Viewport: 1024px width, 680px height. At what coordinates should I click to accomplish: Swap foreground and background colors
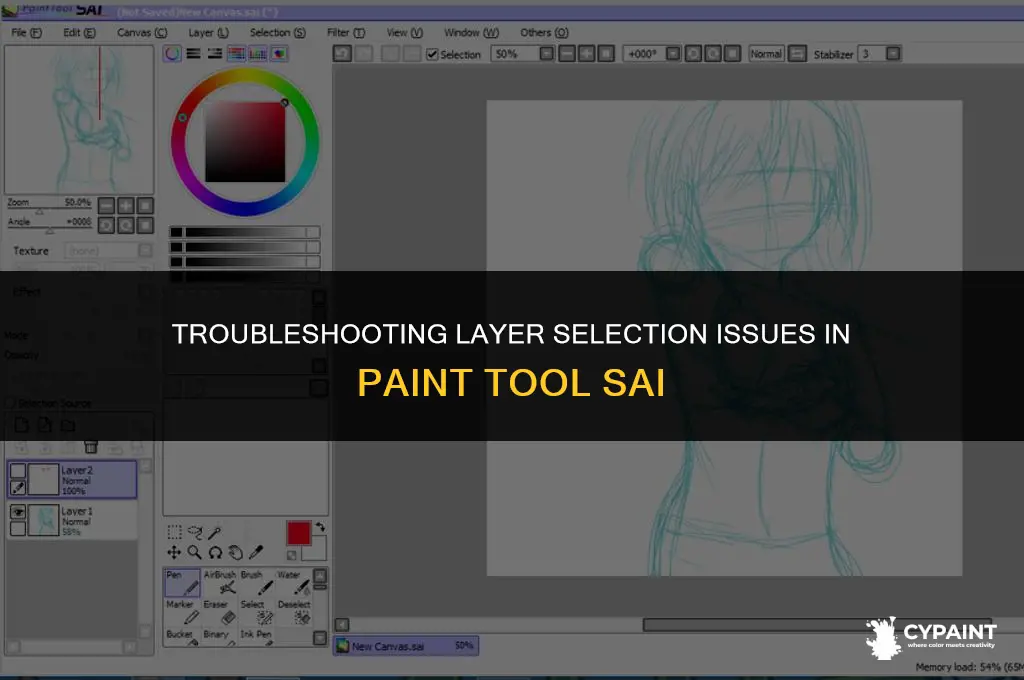point(320,526)
